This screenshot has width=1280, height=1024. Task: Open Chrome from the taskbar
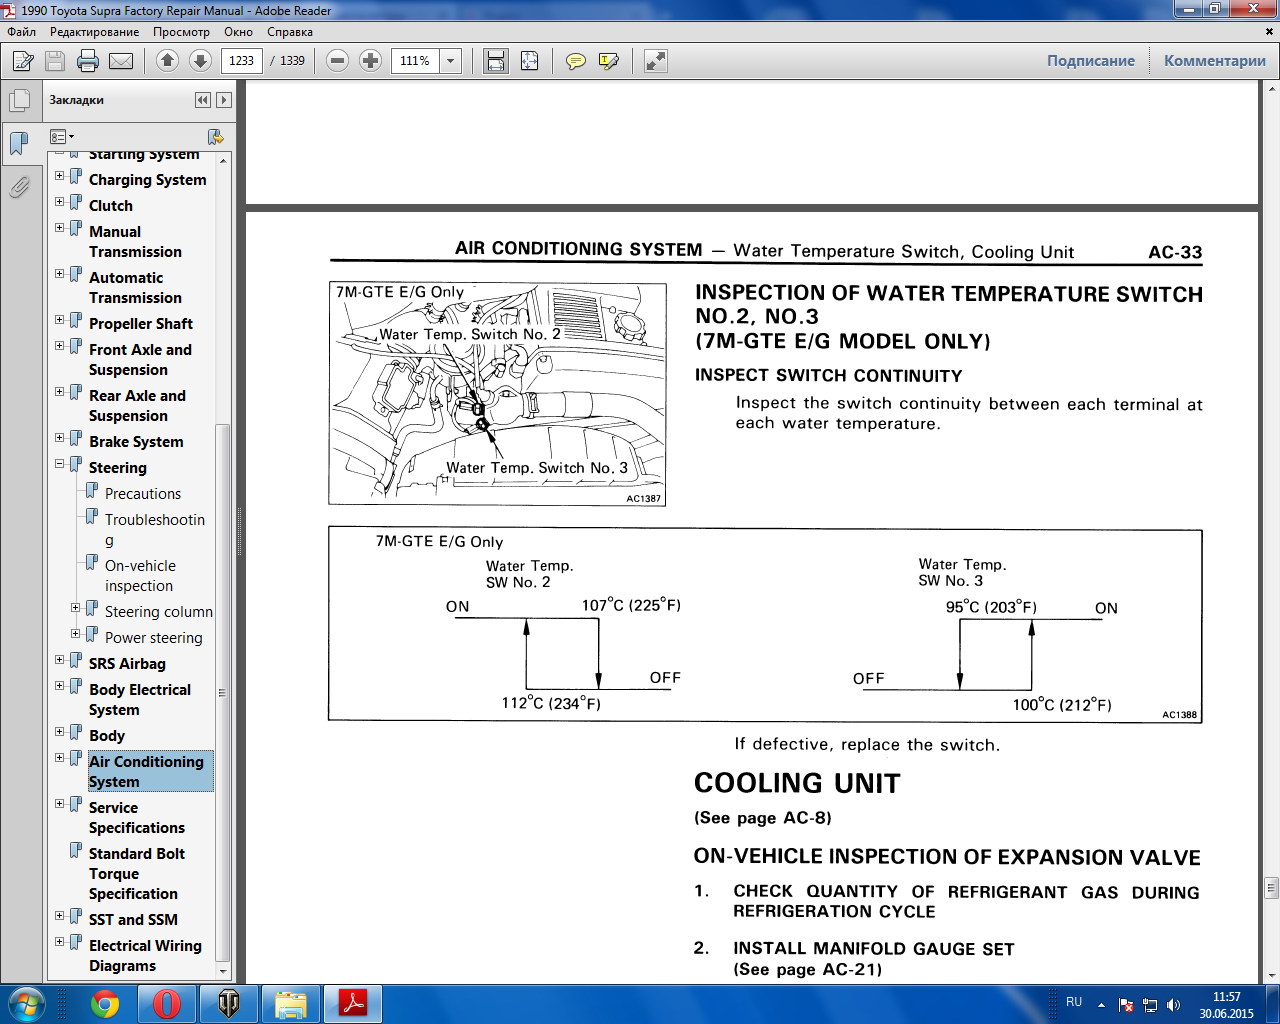click(105, 1003)
